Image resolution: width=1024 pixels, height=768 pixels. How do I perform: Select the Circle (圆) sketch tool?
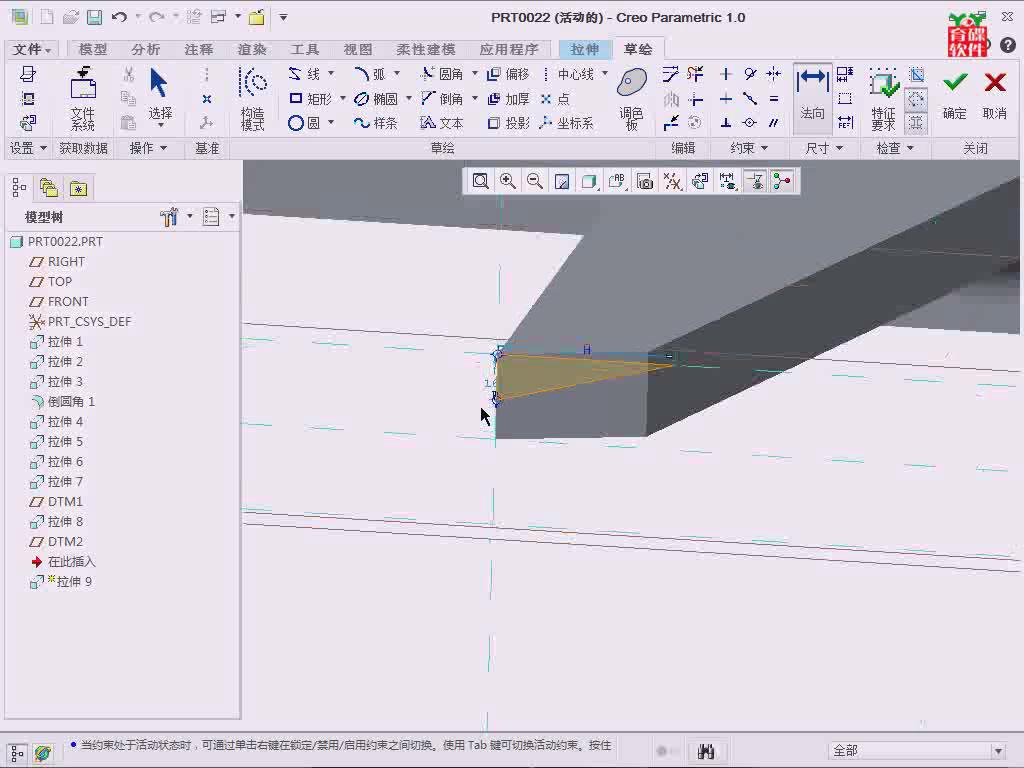[304, 123]
